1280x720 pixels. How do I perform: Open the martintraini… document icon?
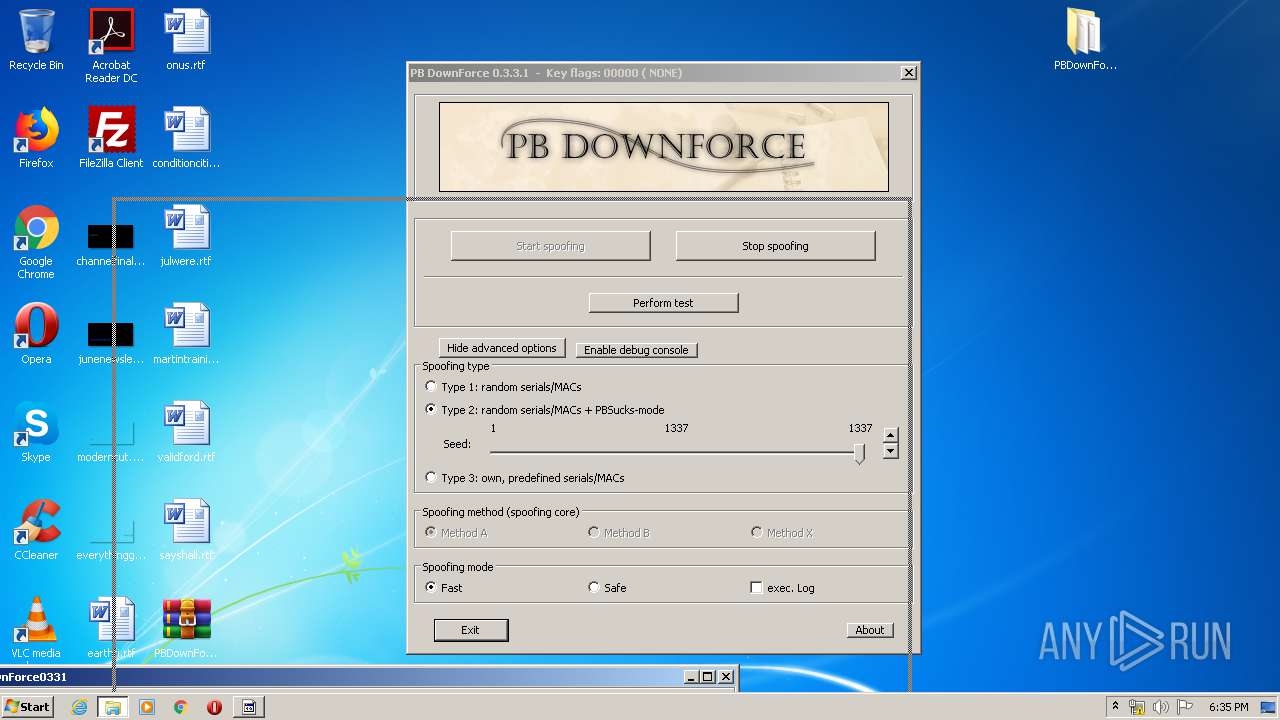pos(186,334)
